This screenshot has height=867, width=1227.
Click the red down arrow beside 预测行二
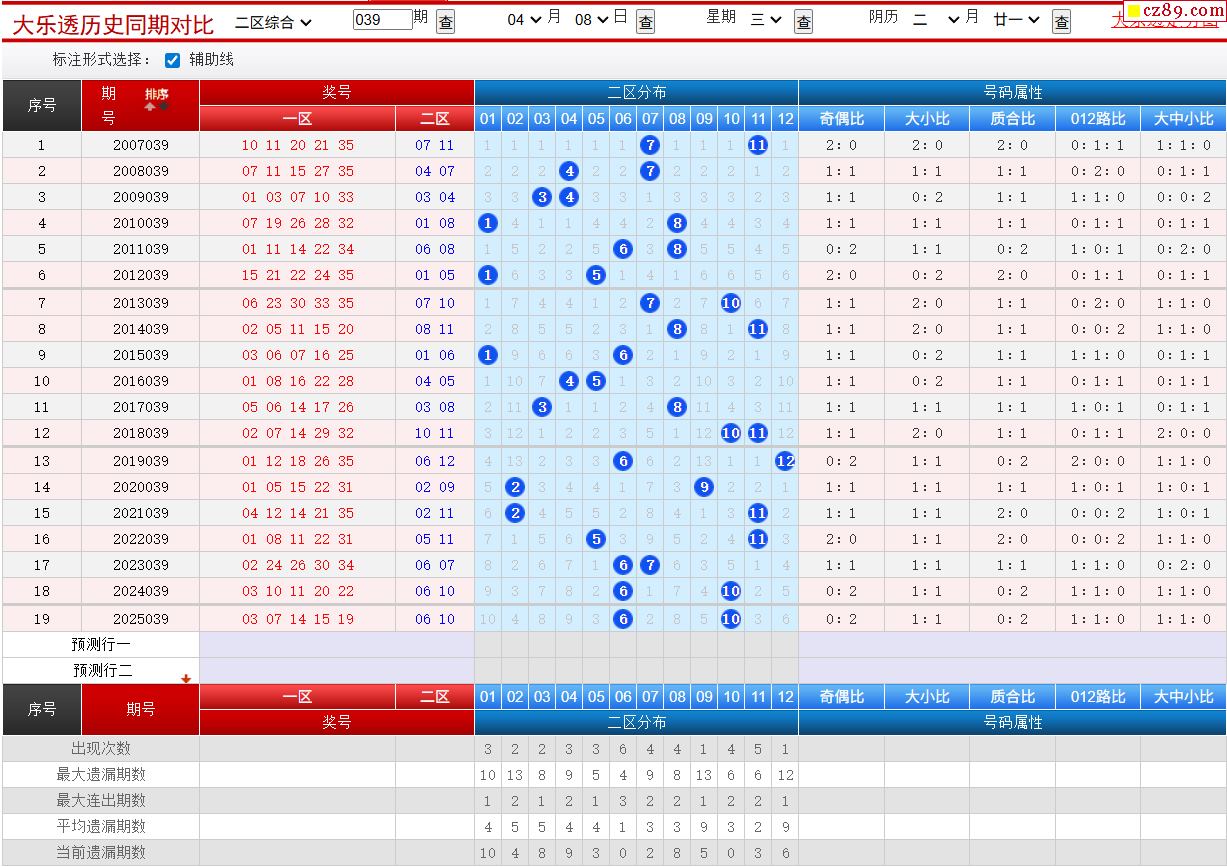coord(185,678)
